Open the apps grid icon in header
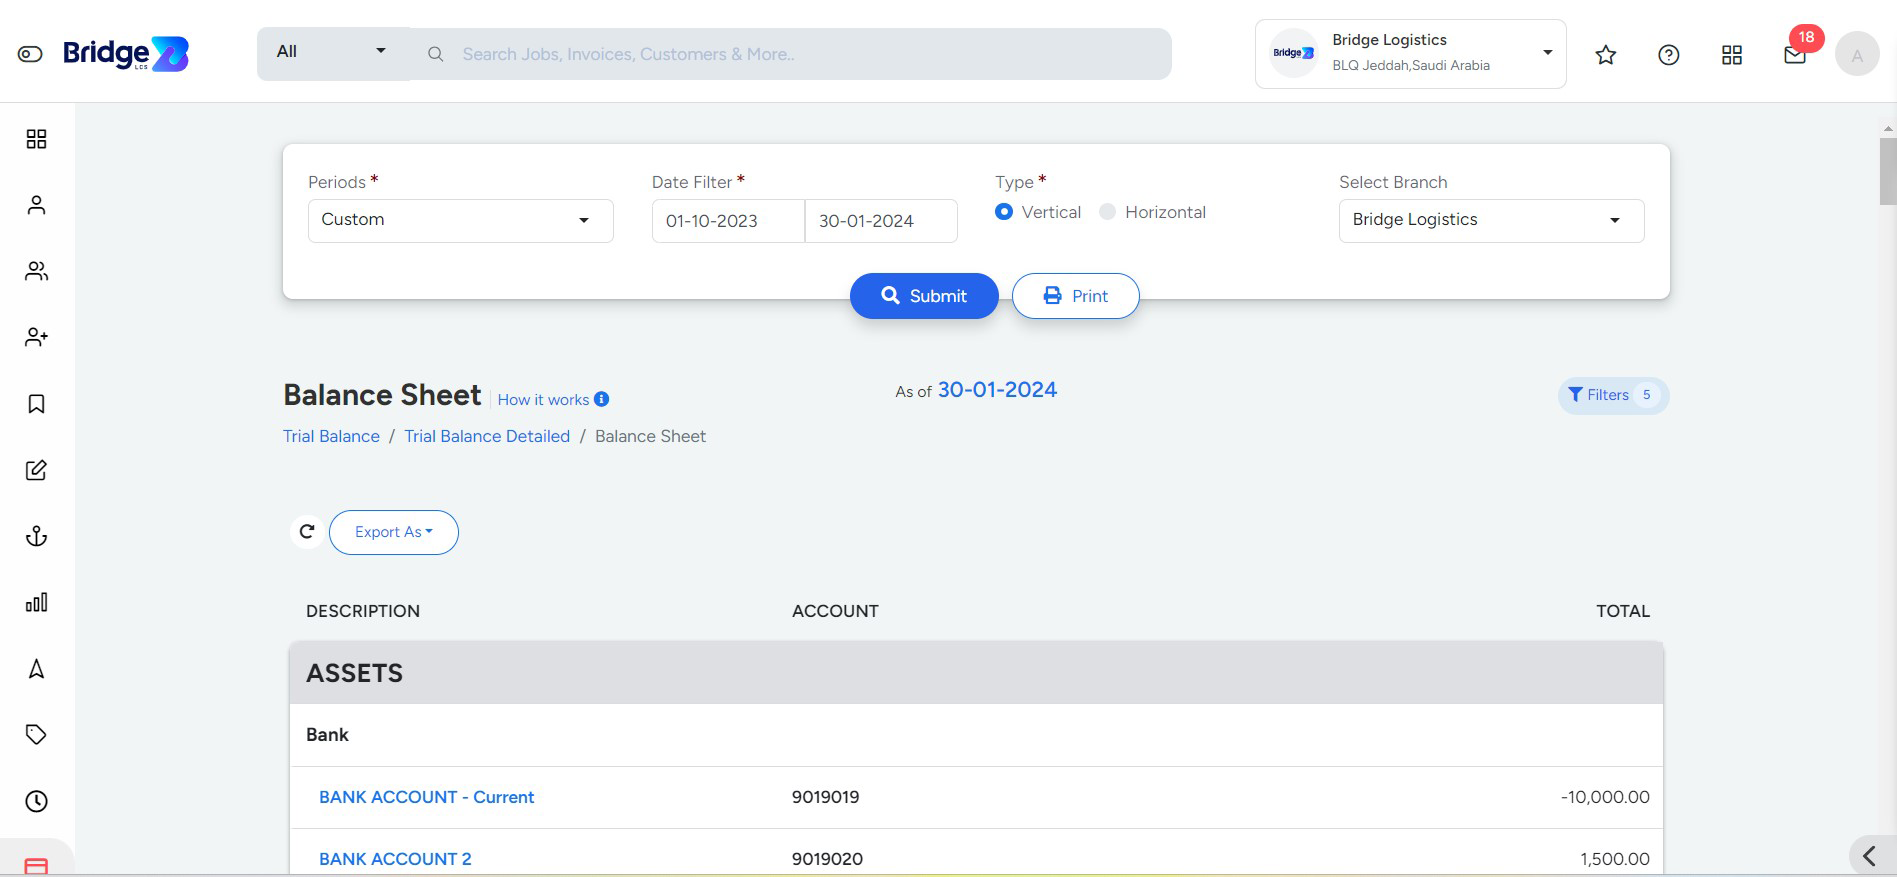The height and width of the screenshot is (877, 1897). [1732, 55]
